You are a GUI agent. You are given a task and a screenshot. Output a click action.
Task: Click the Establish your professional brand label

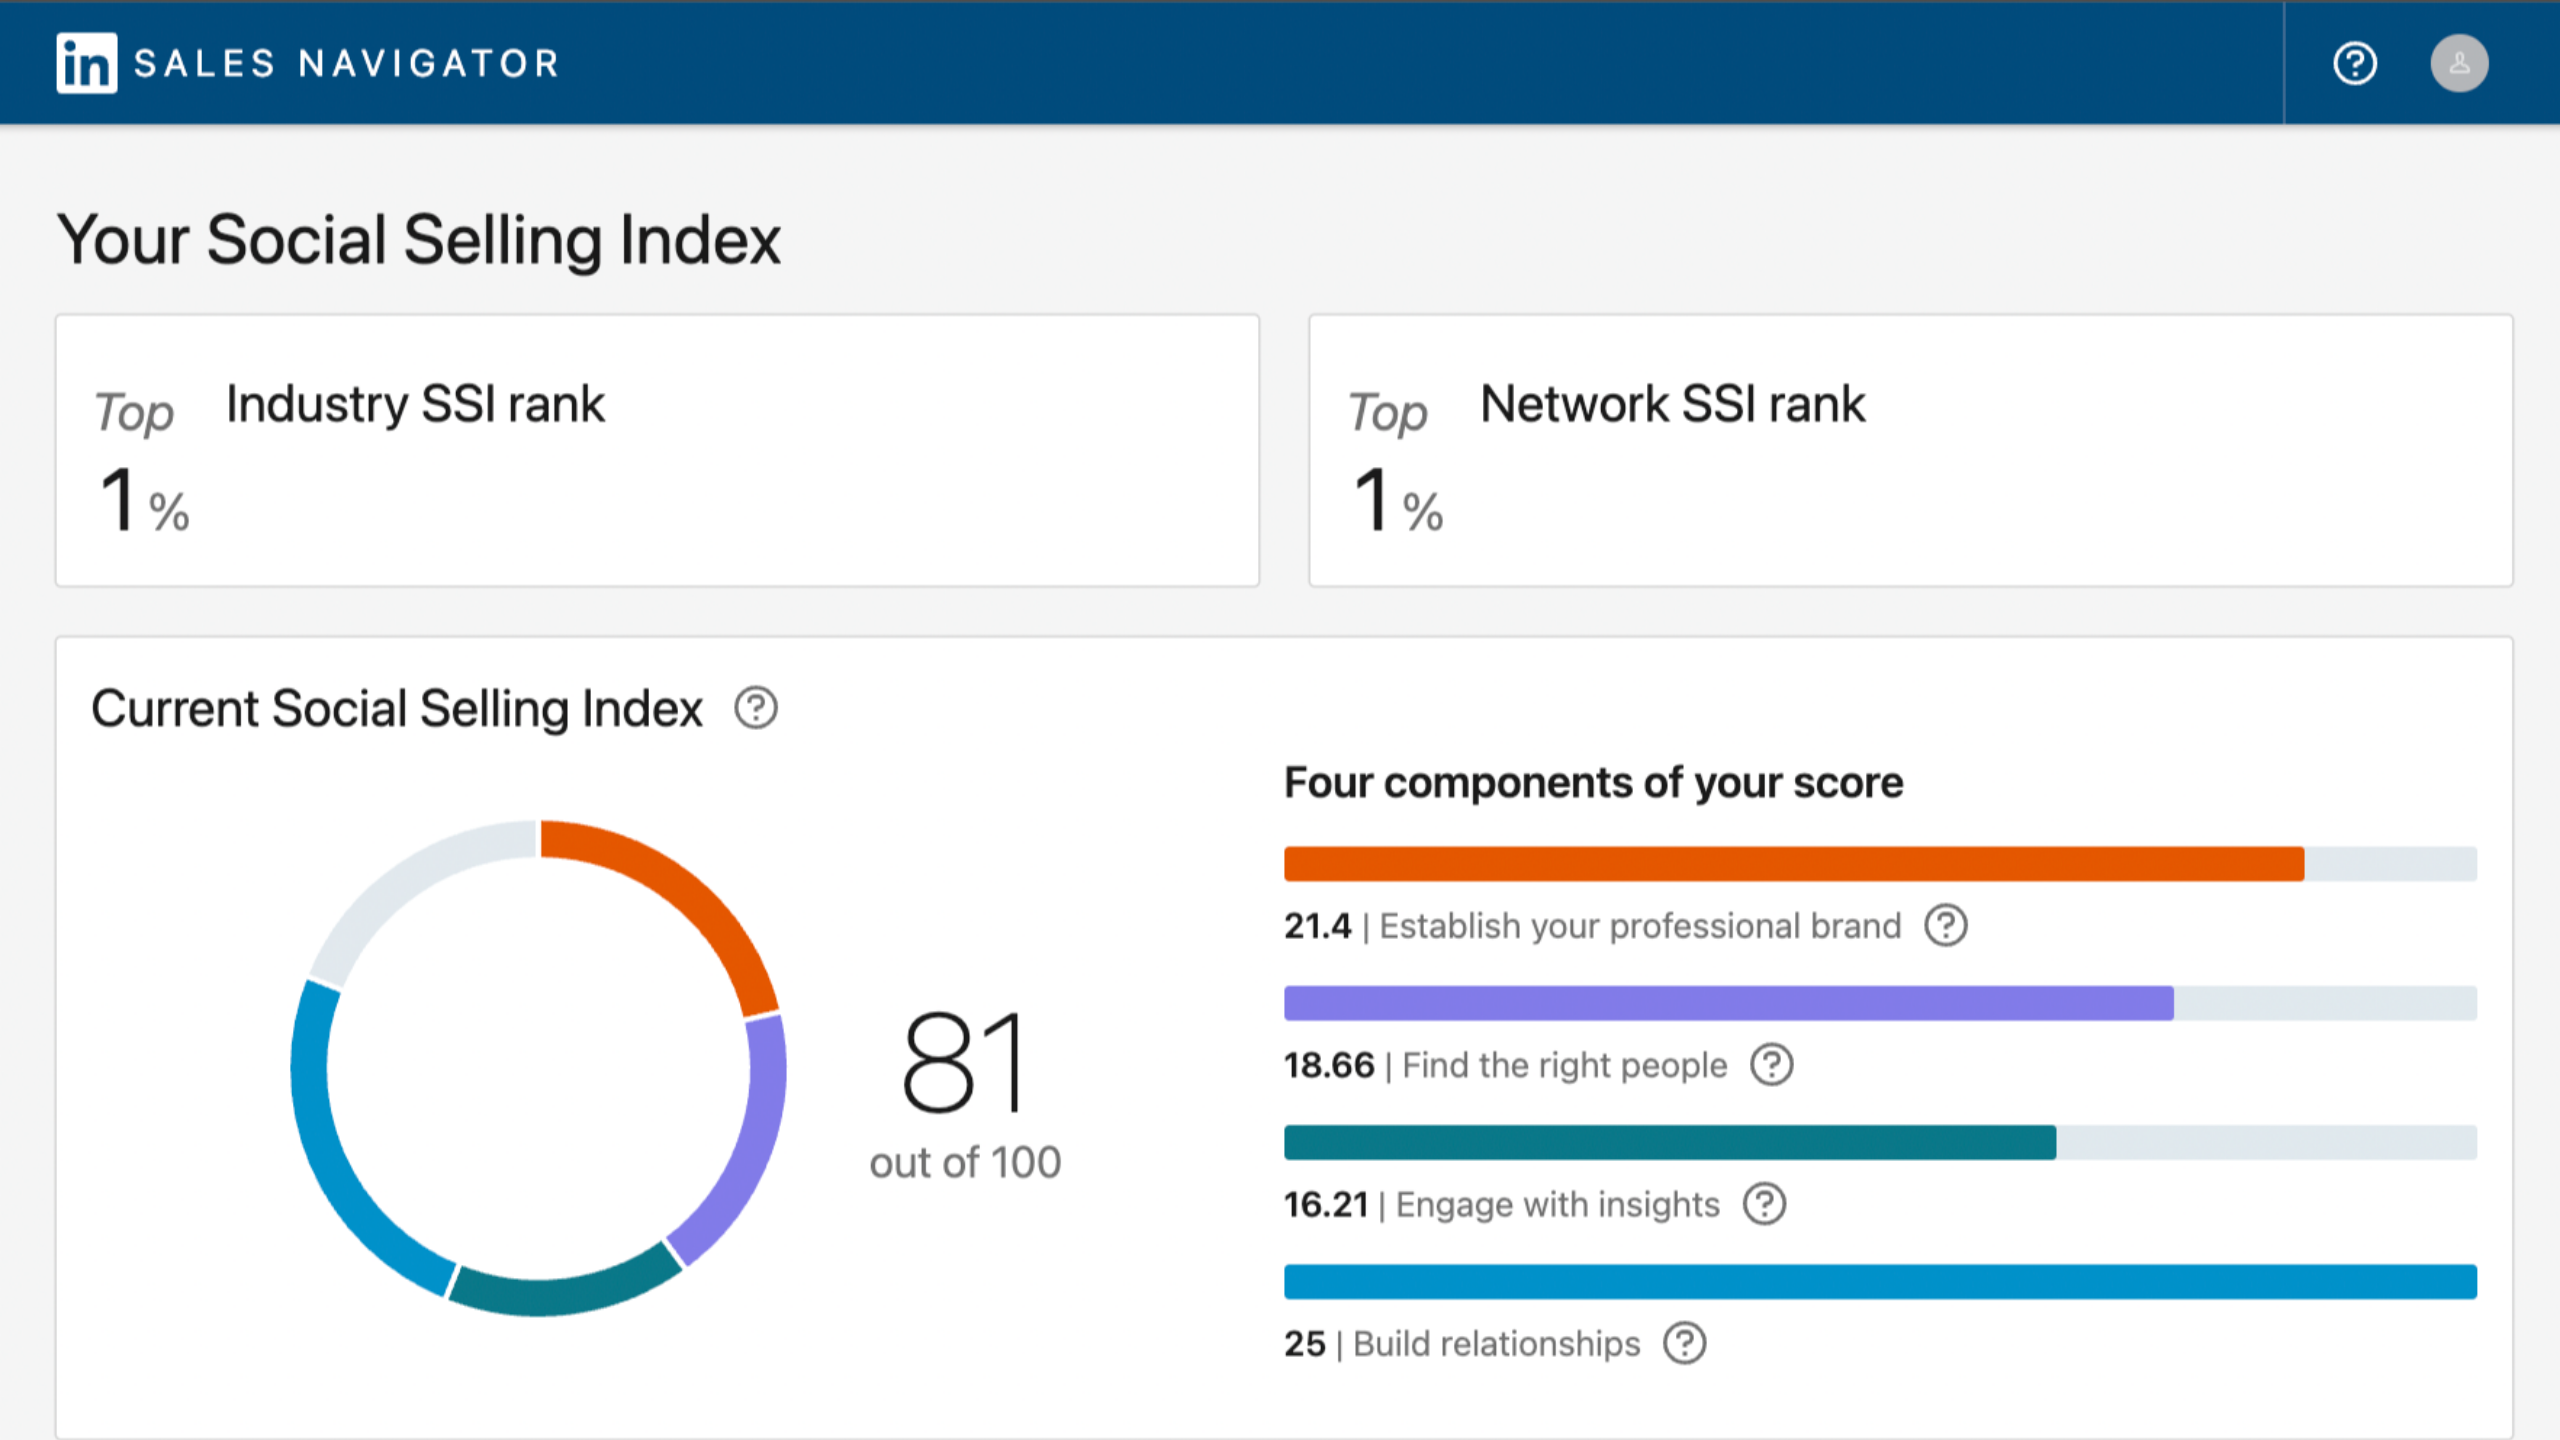1640,926
